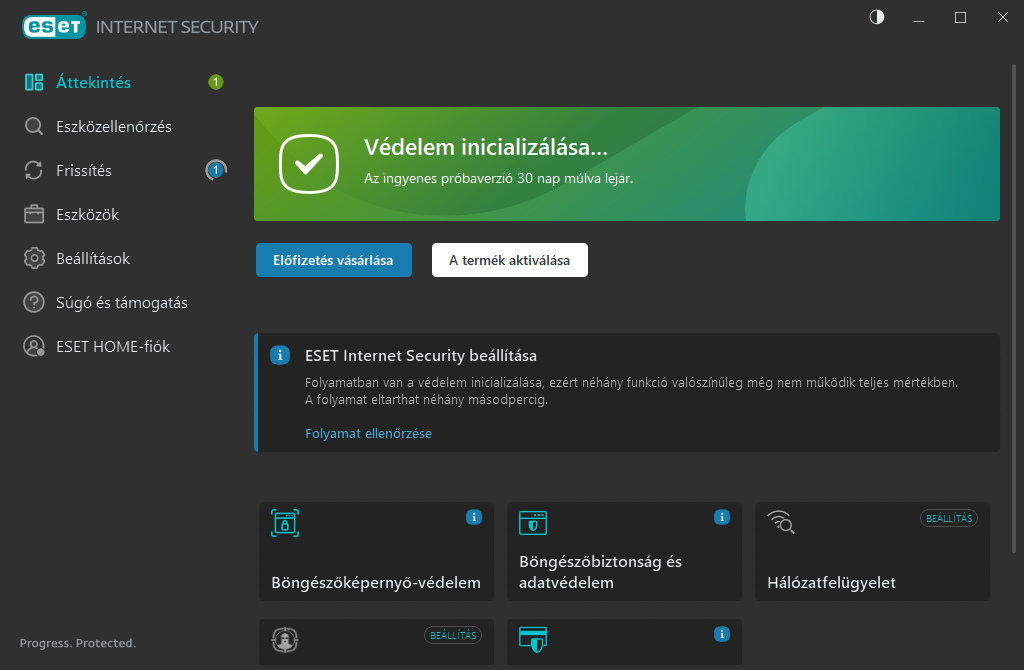Click the Védelem inicializálása... status heading
This screenshot has height=670, width=1024.
[486, 147]
